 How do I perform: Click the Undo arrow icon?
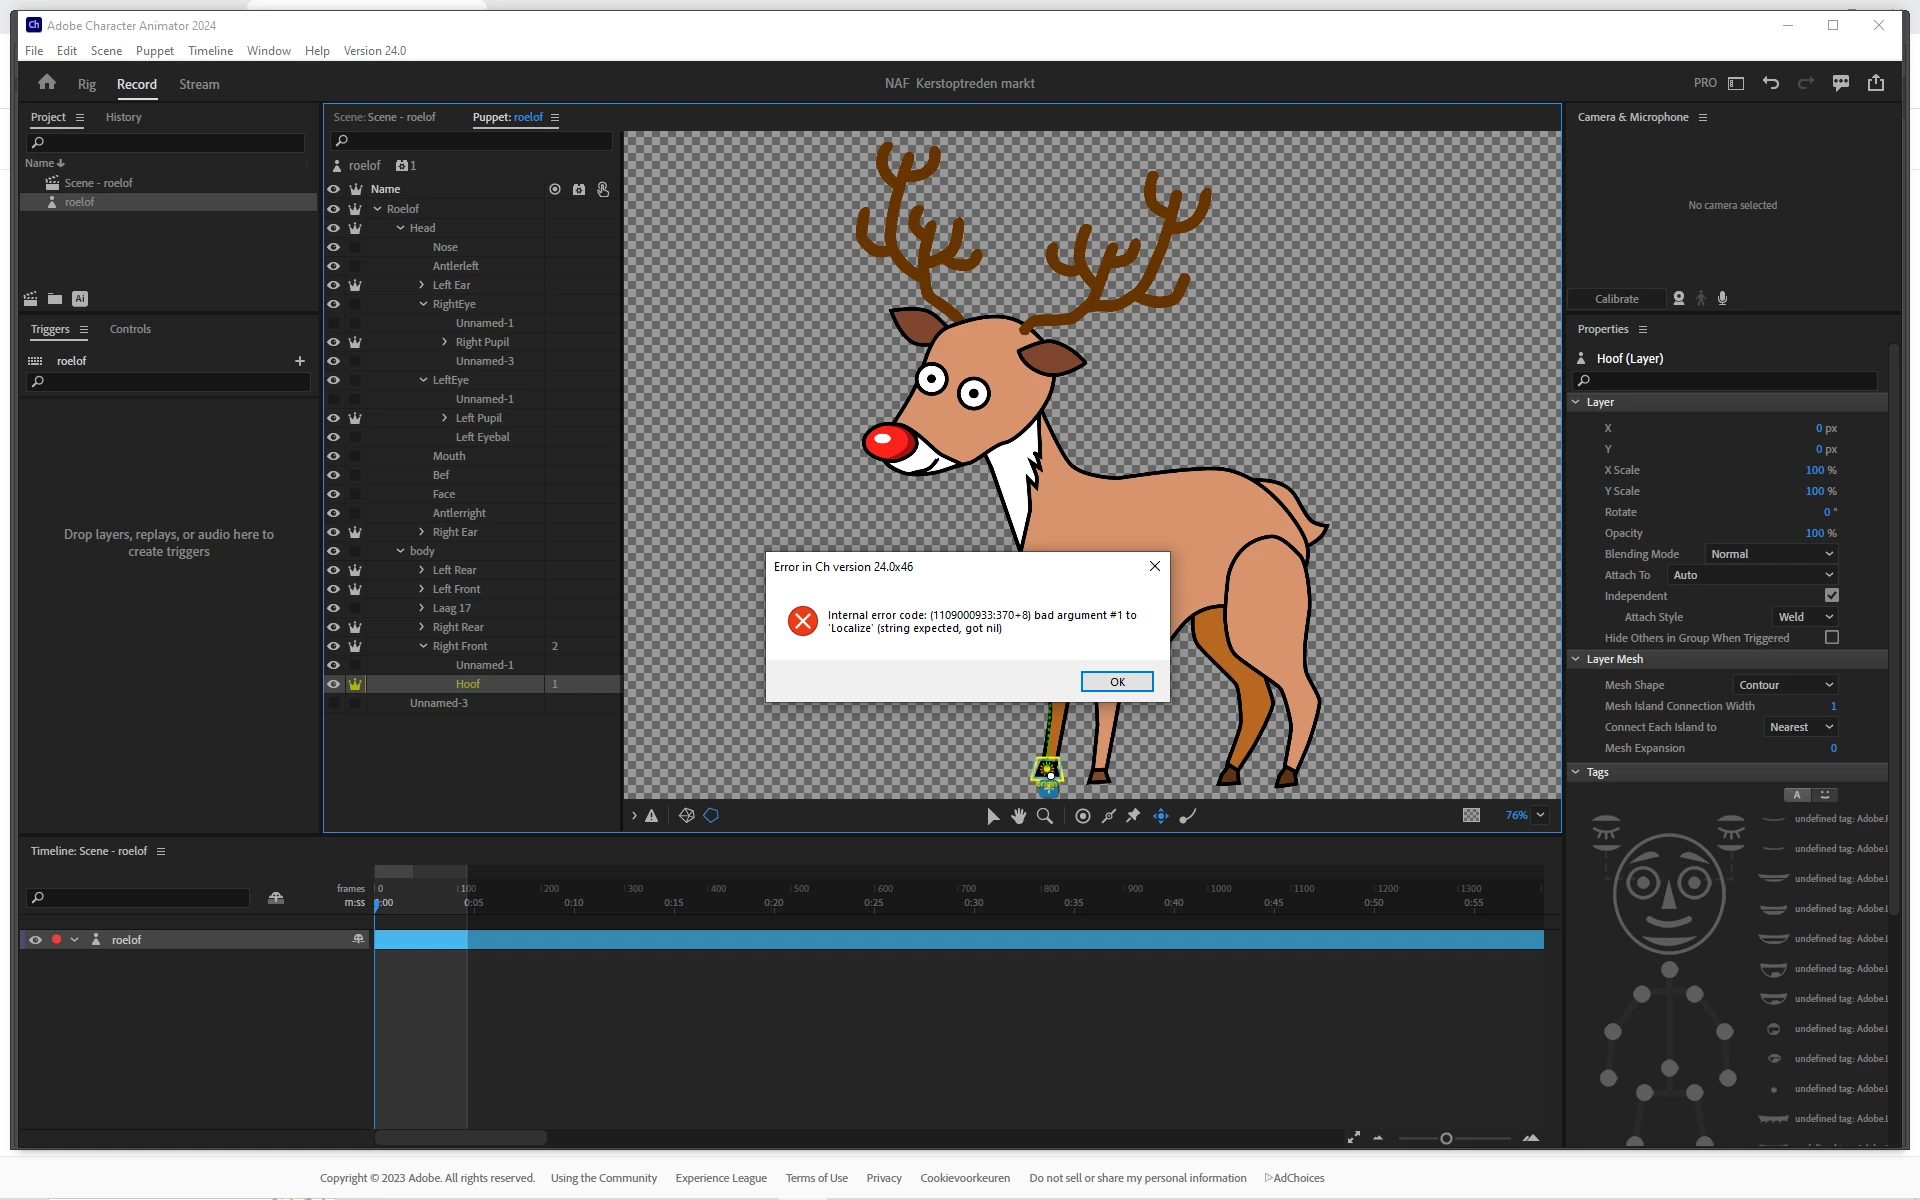coord(1770,83)
